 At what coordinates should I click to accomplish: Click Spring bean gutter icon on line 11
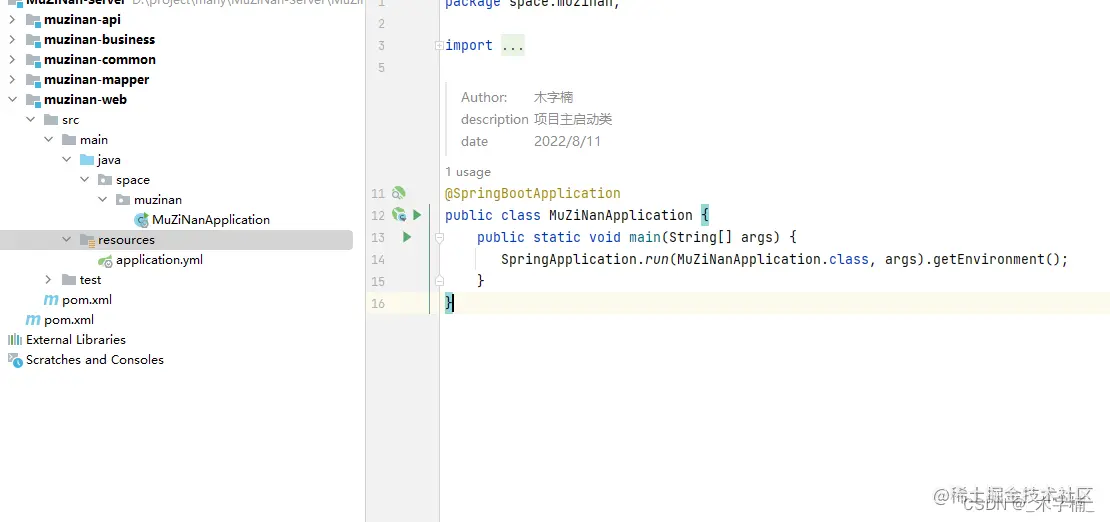click(399, 193)
